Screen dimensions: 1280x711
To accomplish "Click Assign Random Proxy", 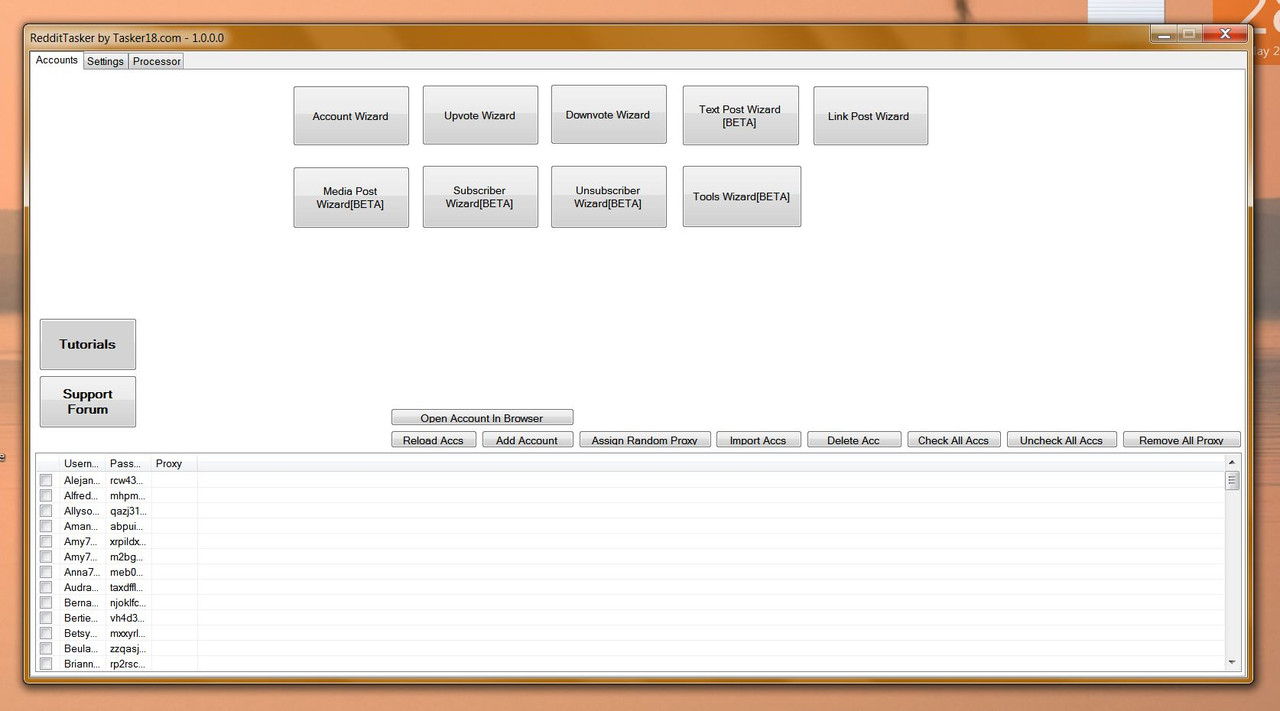I will pos(645,440).
